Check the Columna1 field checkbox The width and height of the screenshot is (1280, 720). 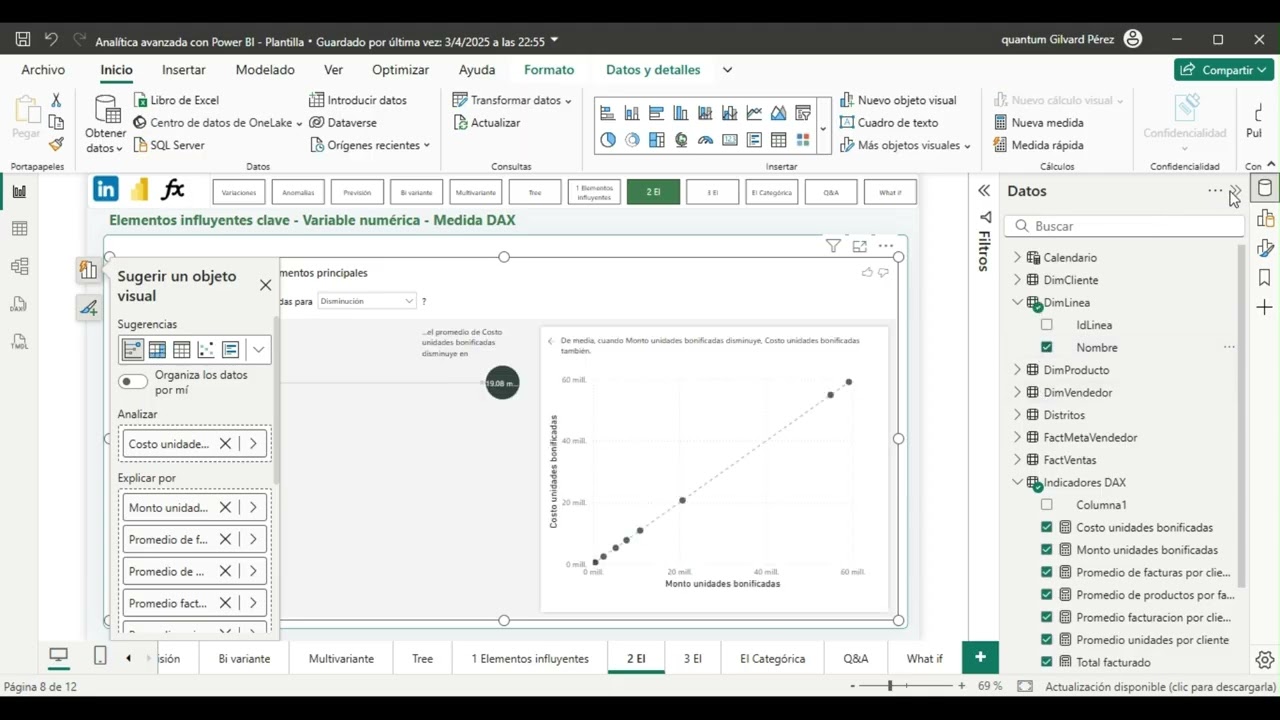[1047, 505]
